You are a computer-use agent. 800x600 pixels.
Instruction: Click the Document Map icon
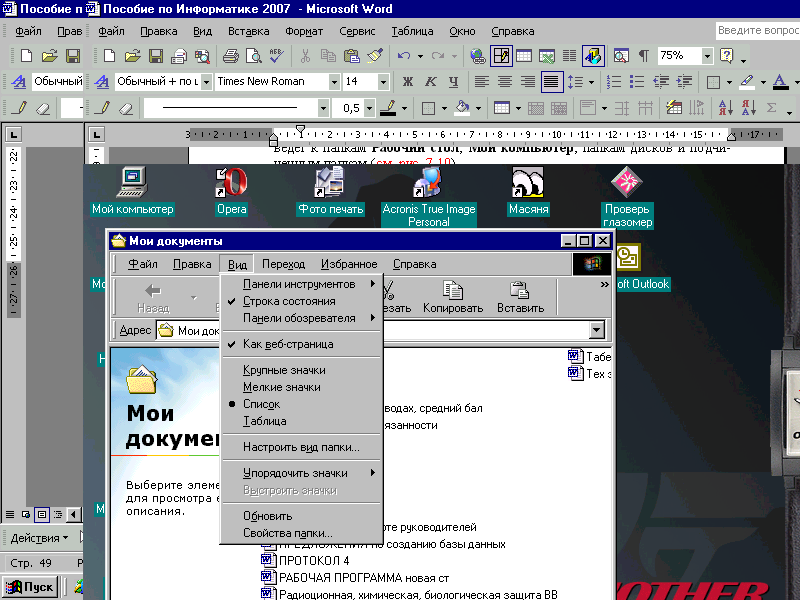621,56
